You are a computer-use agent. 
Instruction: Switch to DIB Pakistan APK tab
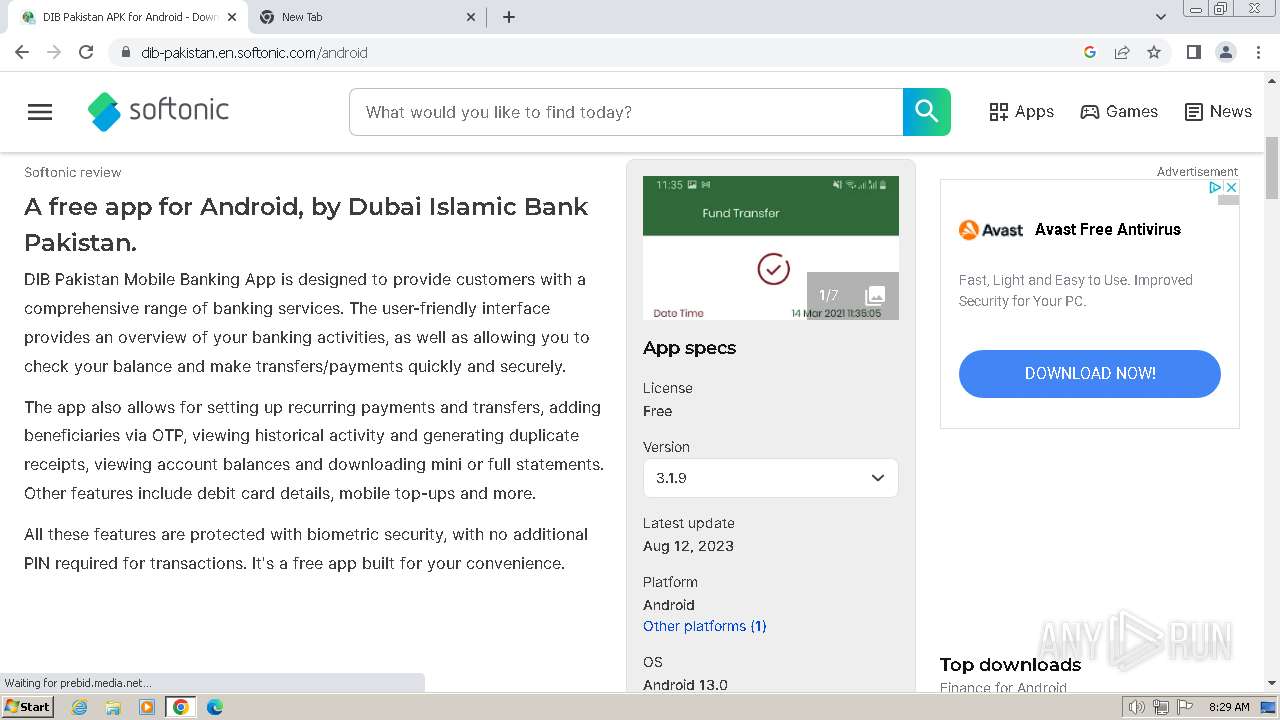coord(130,17)
